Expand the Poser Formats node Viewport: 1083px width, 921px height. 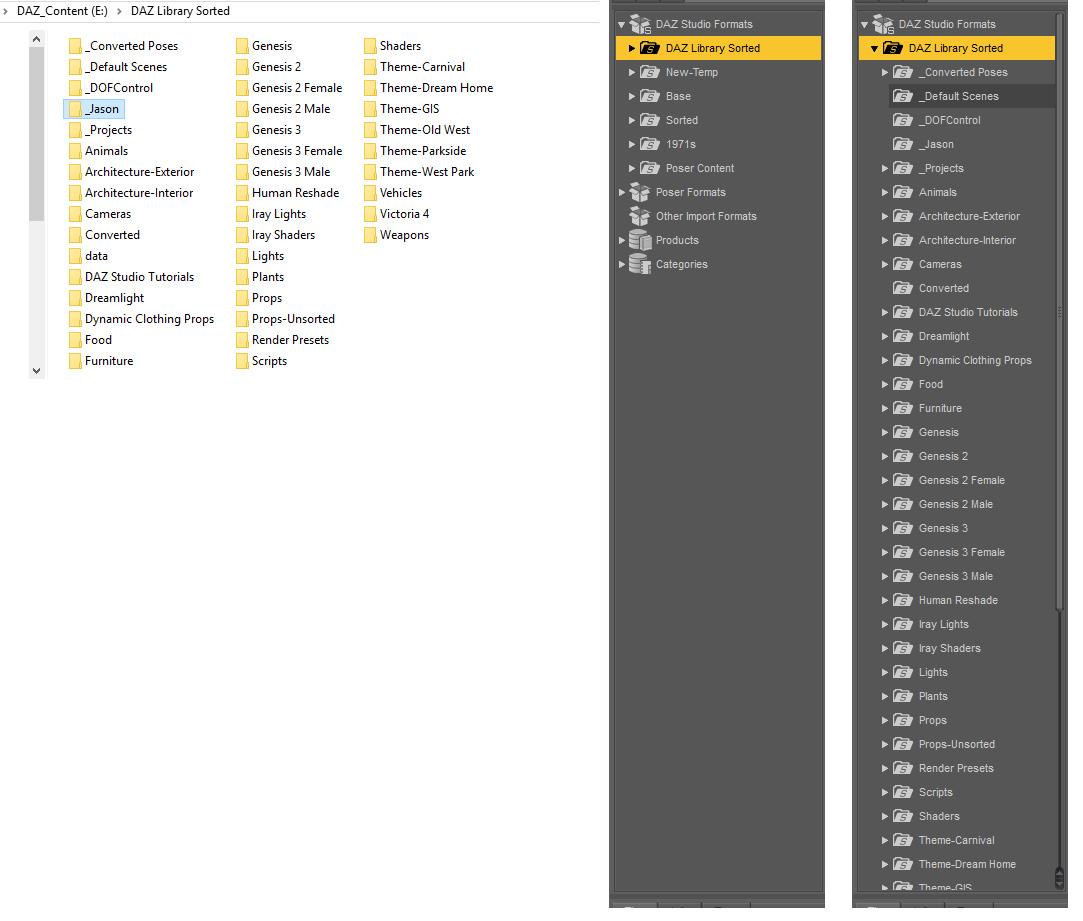[622, 192]
